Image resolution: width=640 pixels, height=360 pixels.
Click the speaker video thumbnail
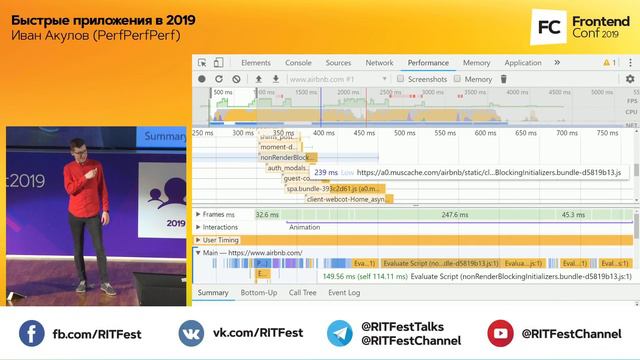coord(96,216)
